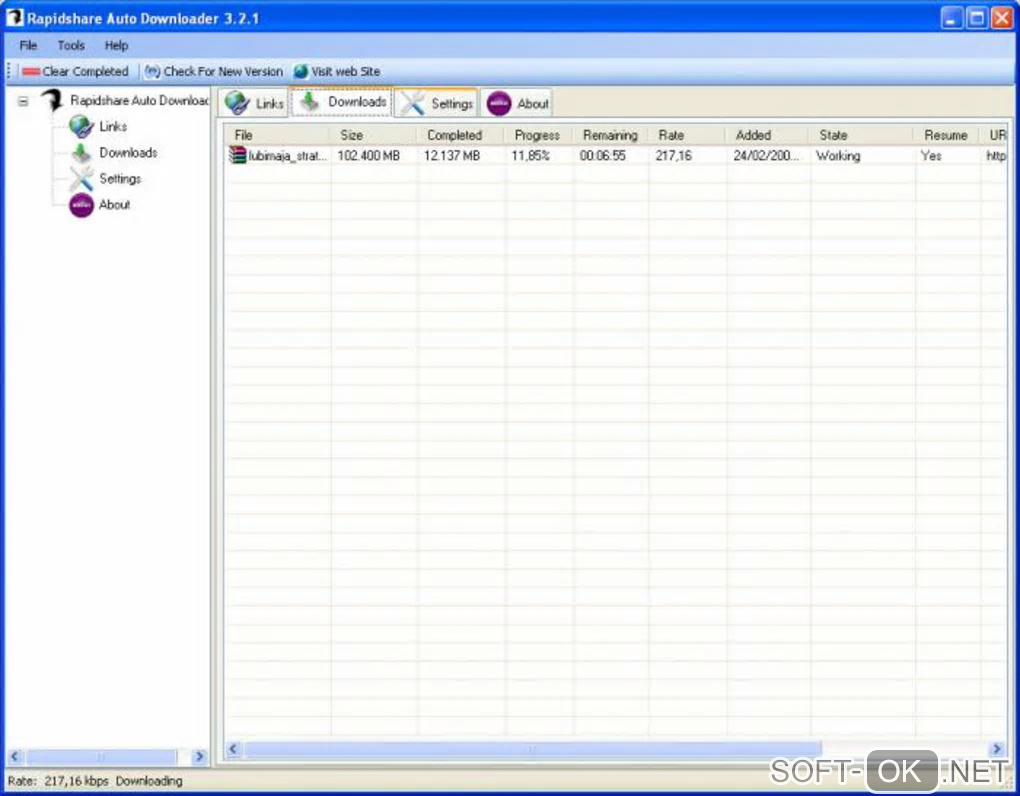1020x796 pixels.
Task: Click the Visit web Site globe icon
Action: (301, 72)
